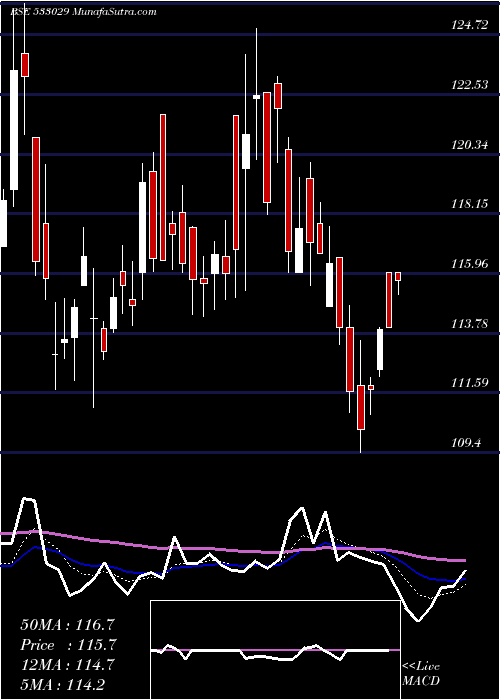This screenshot has height=700, width=500.
Task: Click the 118.15 price axis label
Action: 470,204
